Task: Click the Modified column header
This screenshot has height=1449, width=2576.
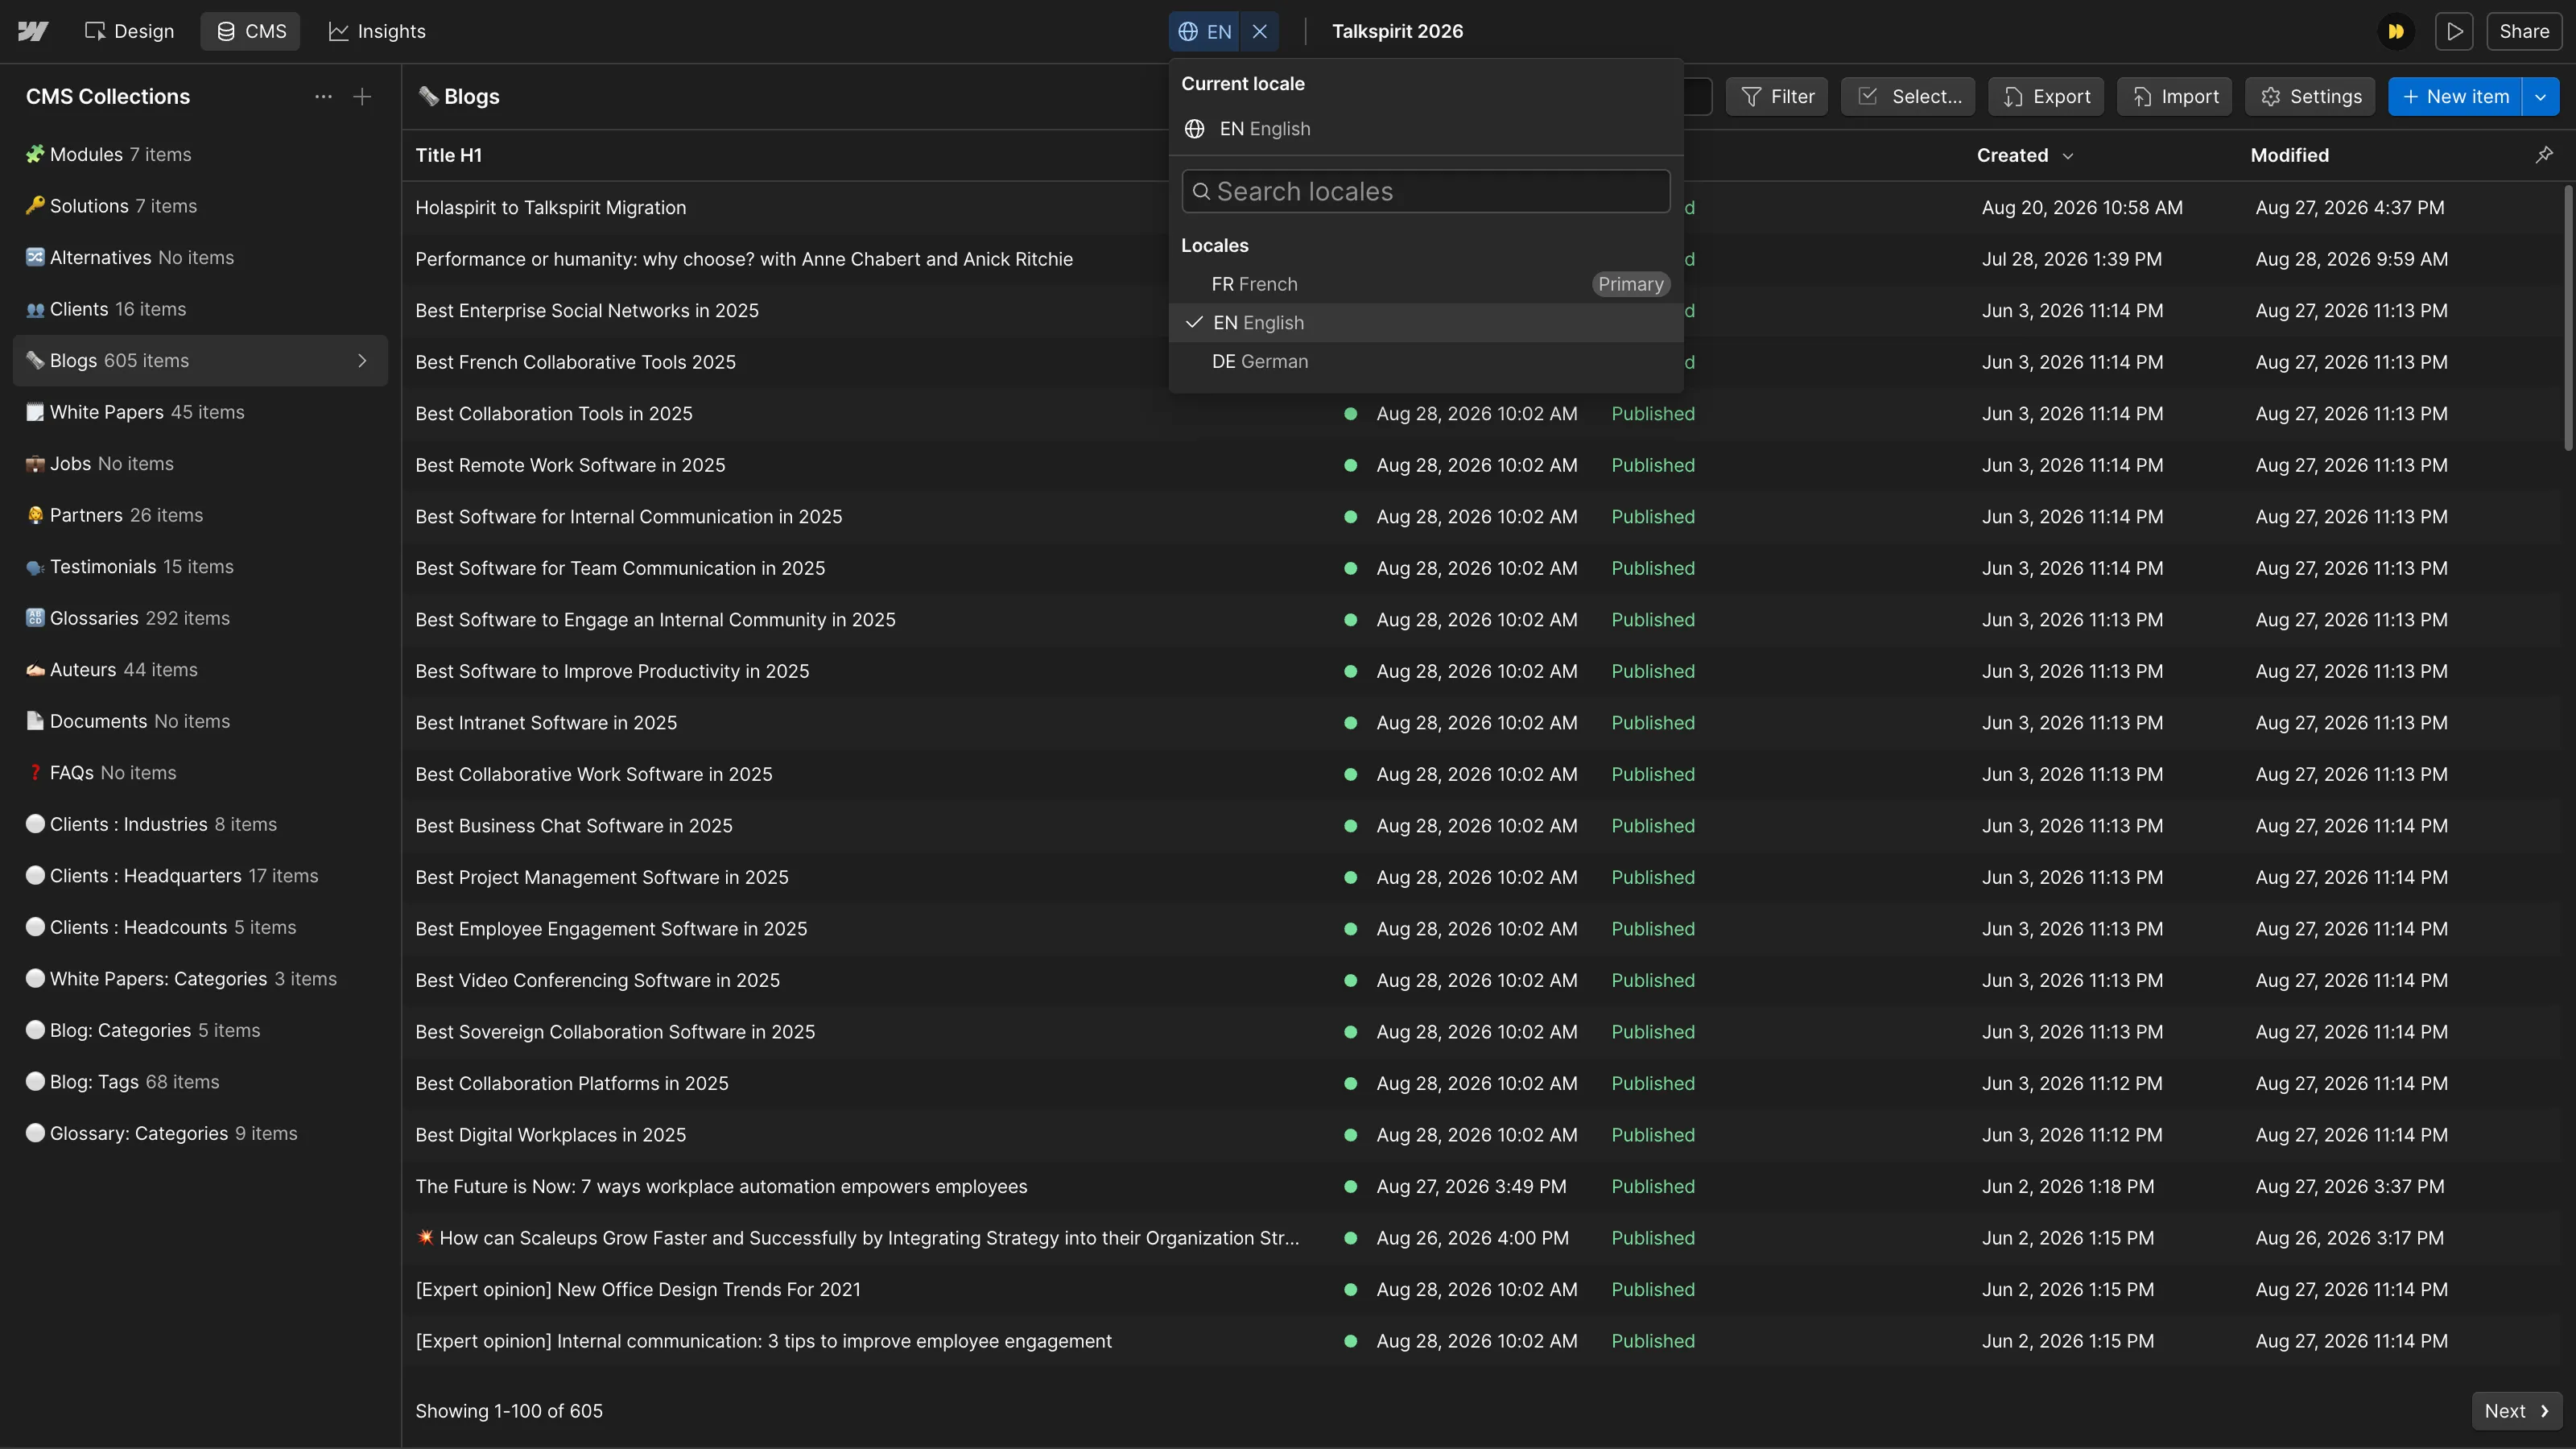Action: [x=2290, y=155]
